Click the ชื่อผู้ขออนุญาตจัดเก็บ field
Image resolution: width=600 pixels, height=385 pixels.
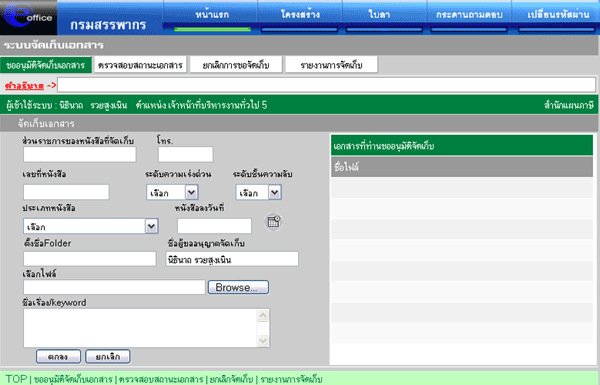point(232,259)
